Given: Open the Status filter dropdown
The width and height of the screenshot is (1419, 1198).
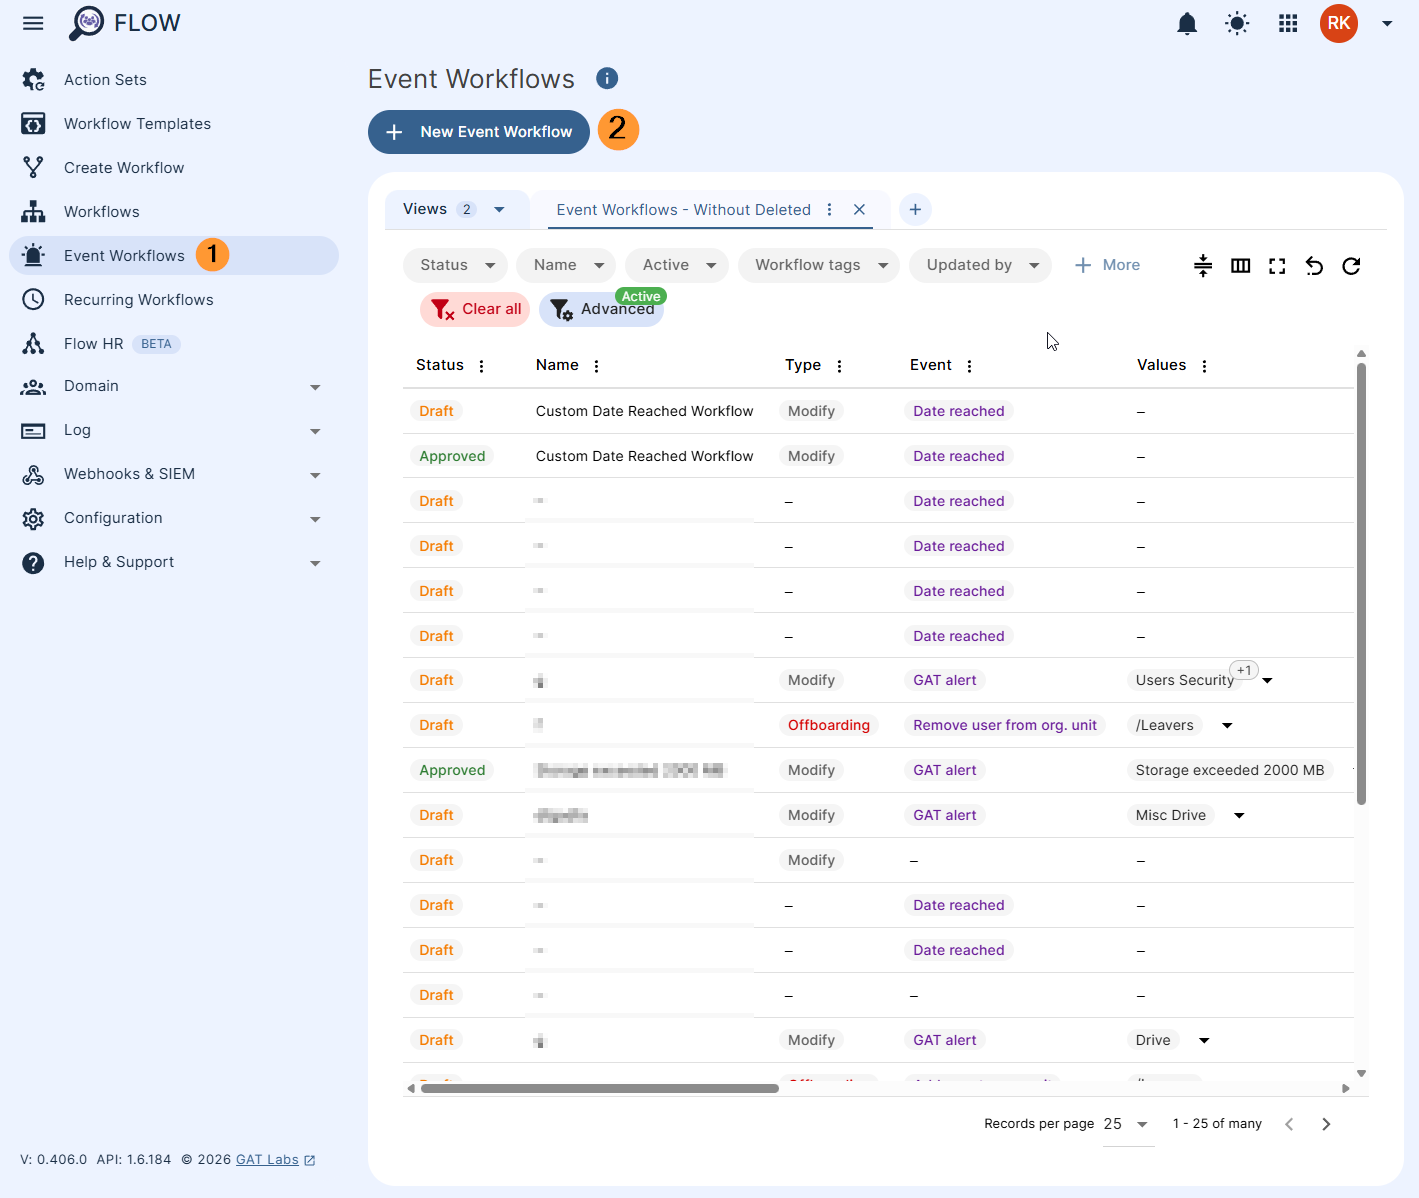Looking at the screenshot, I should click(455, 265).
